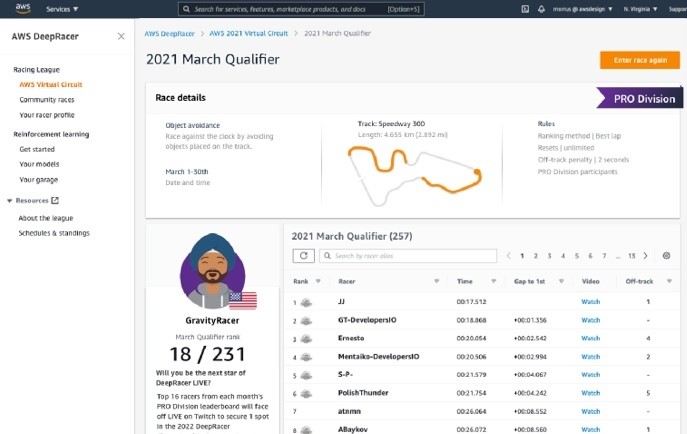Click the avatar icon beside GT-DevelopersIO
Screen dimensions: 687x434
point(306,321)
